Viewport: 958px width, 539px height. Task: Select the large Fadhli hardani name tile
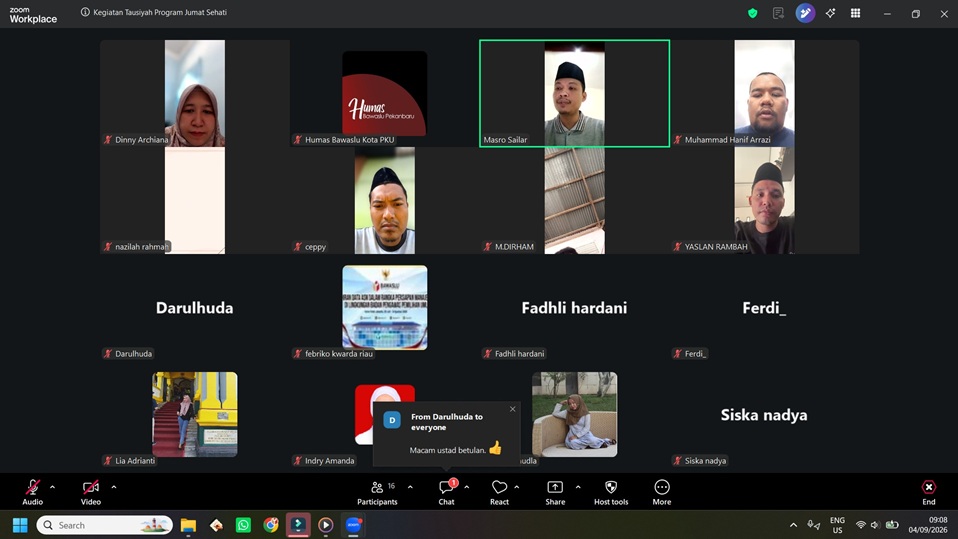[x=574, y=307]
